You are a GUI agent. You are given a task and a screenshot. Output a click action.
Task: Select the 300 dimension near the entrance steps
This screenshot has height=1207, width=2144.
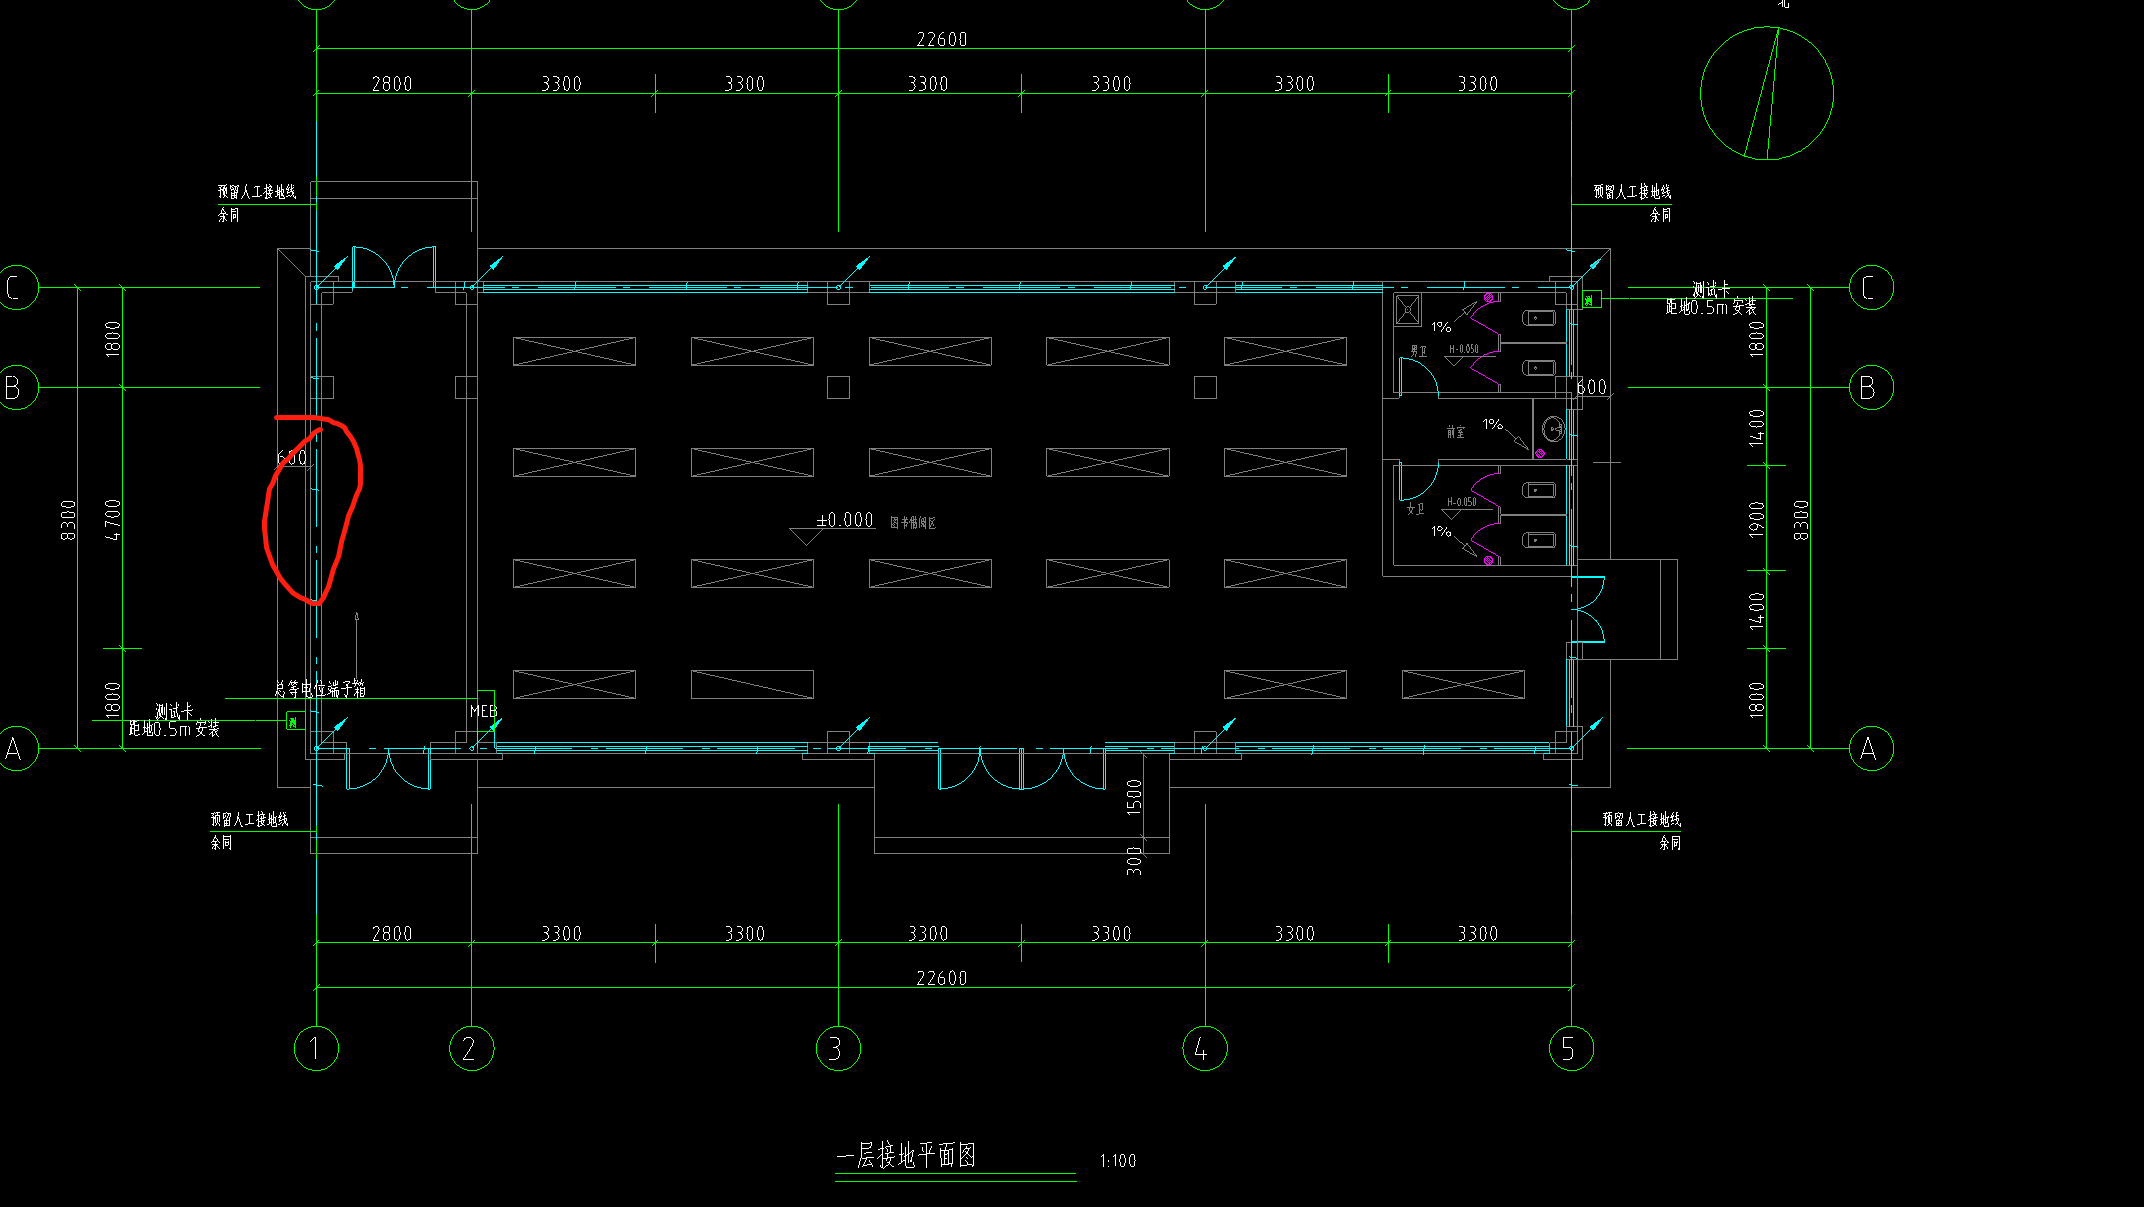[x=1134, y=861]
